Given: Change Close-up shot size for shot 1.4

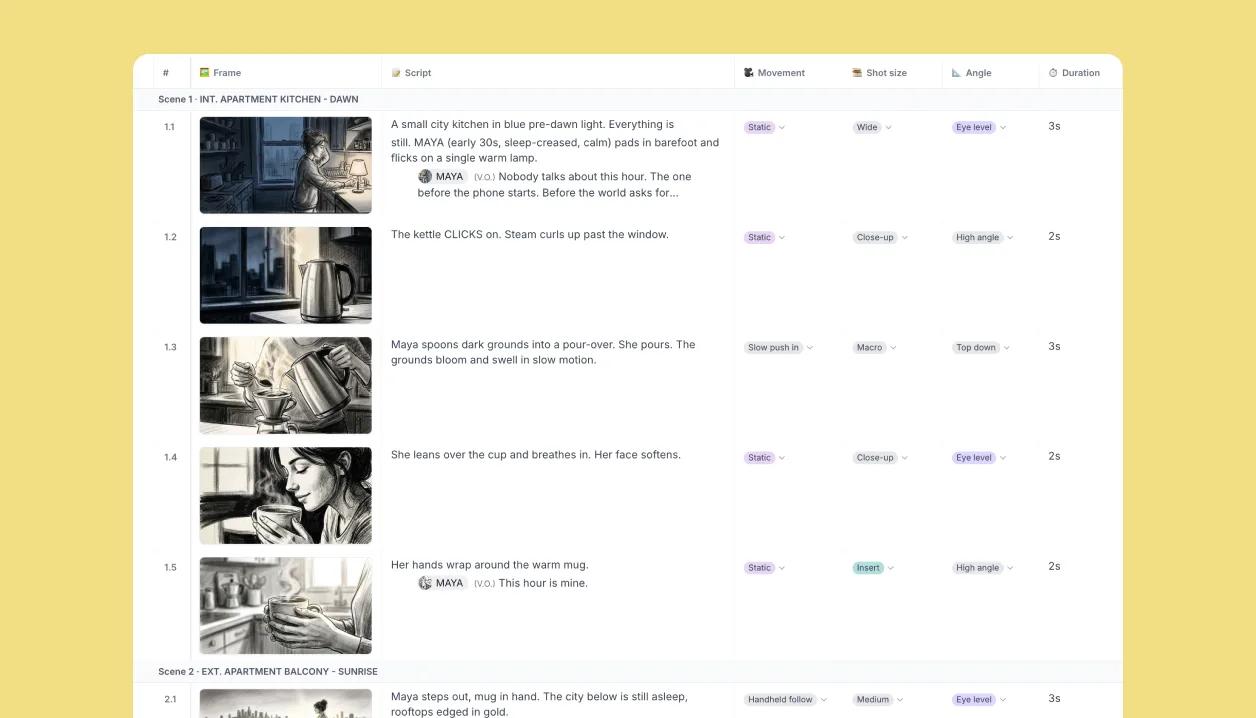Looking at the screenshot, I should tap(880, 457).
